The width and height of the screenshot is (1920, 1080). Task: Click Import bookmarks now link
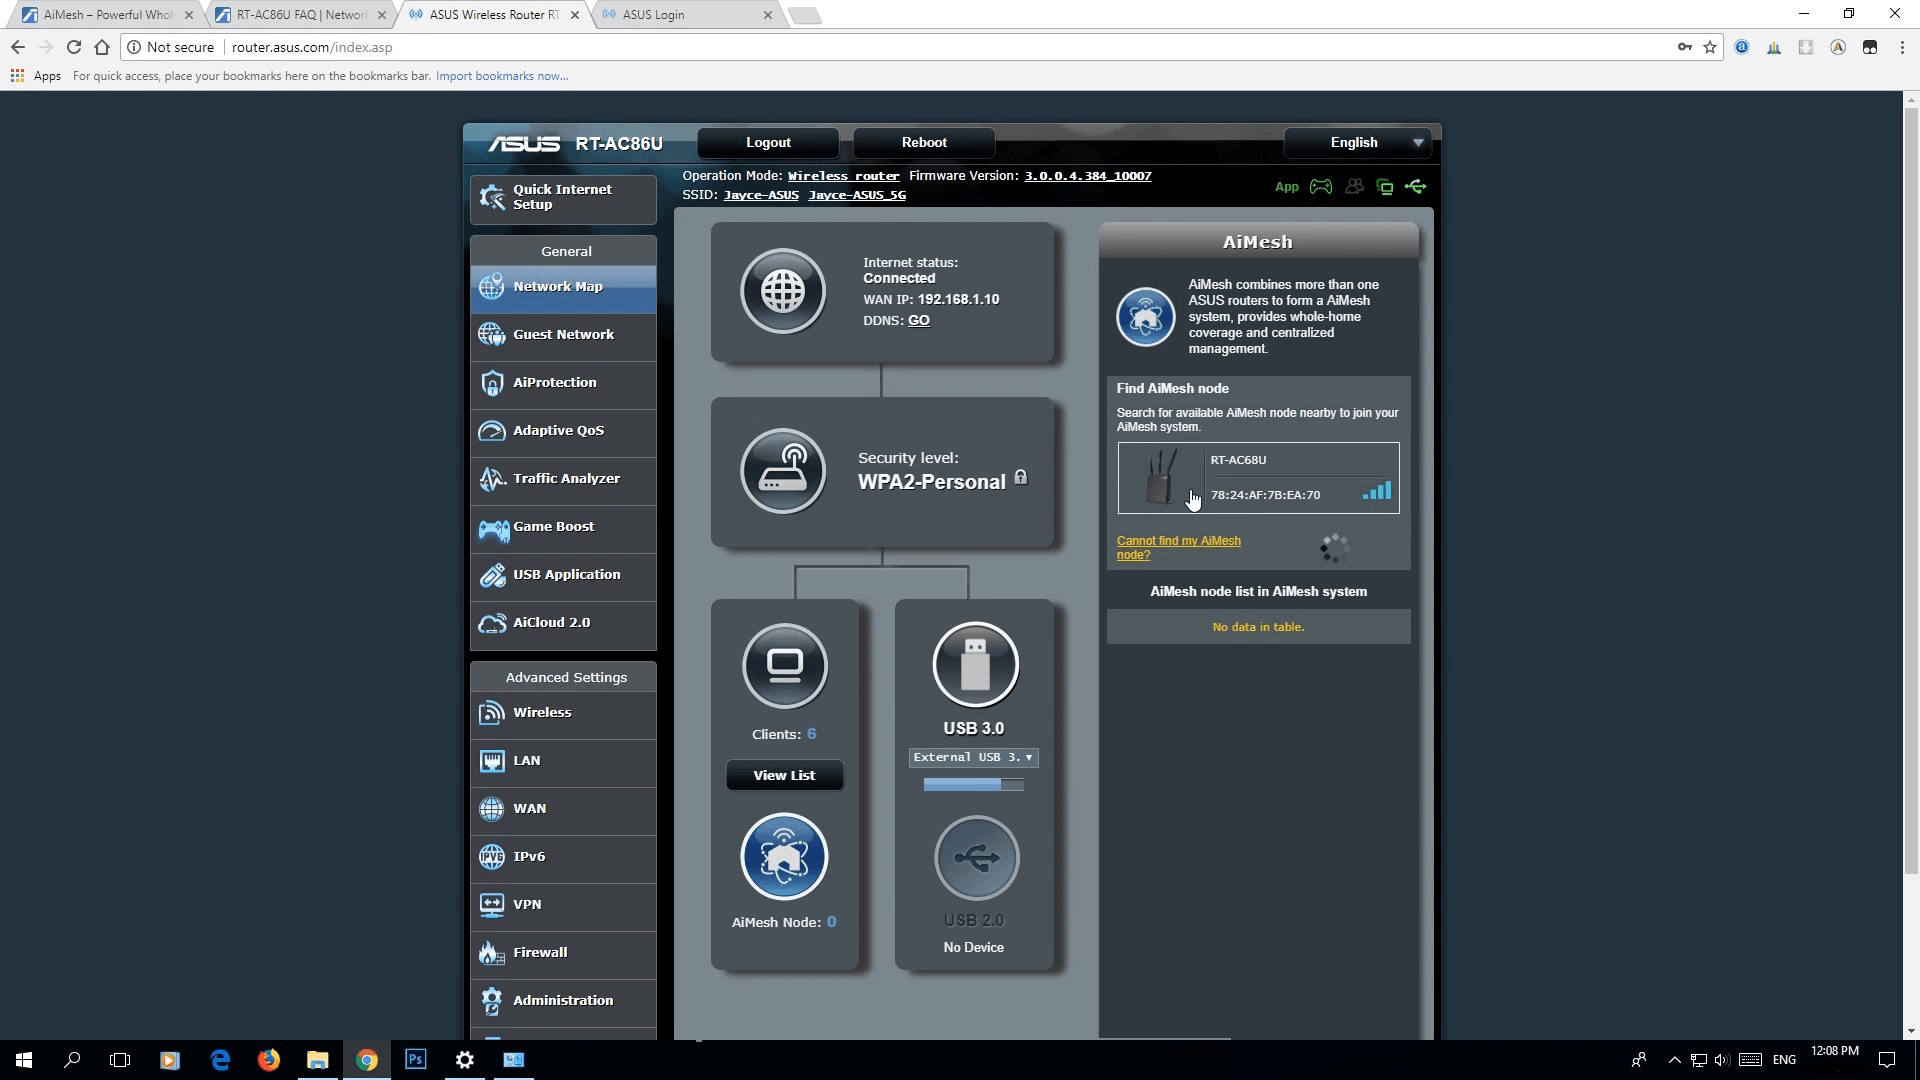coord(502,76)
